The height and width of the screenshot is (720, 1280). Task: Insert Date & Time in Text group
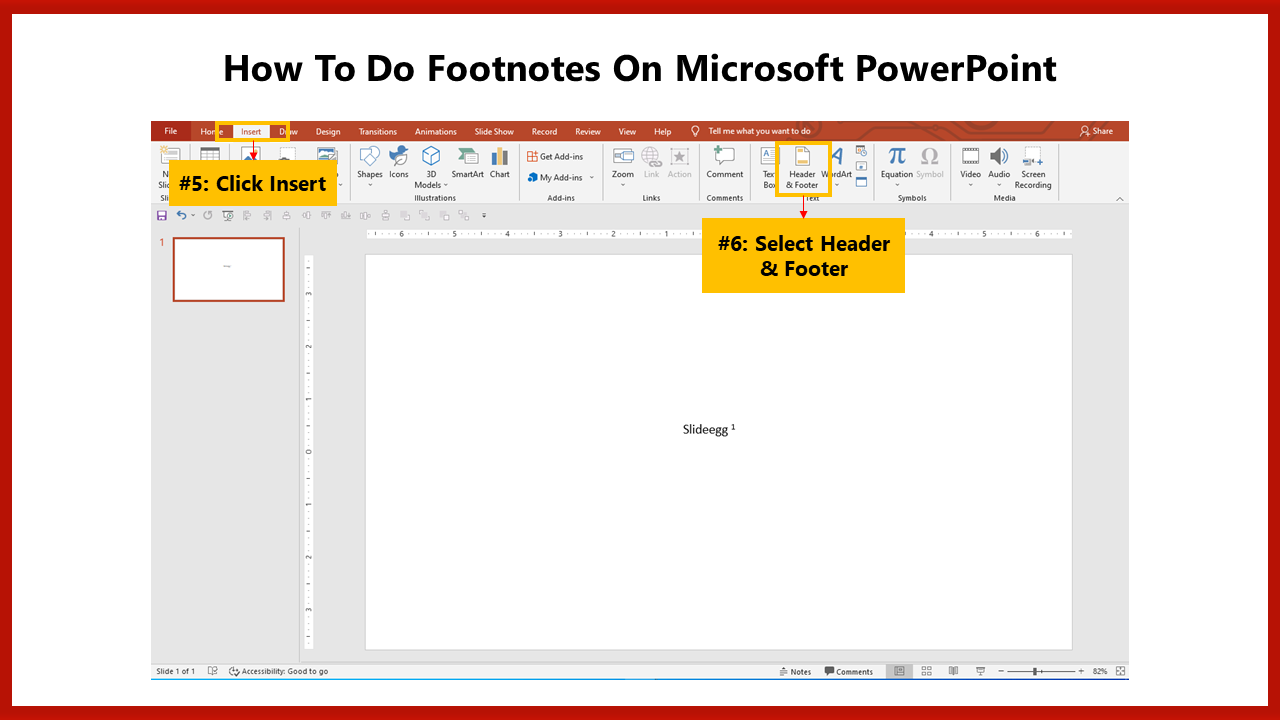pyautogui.click(x=861, y=151)
